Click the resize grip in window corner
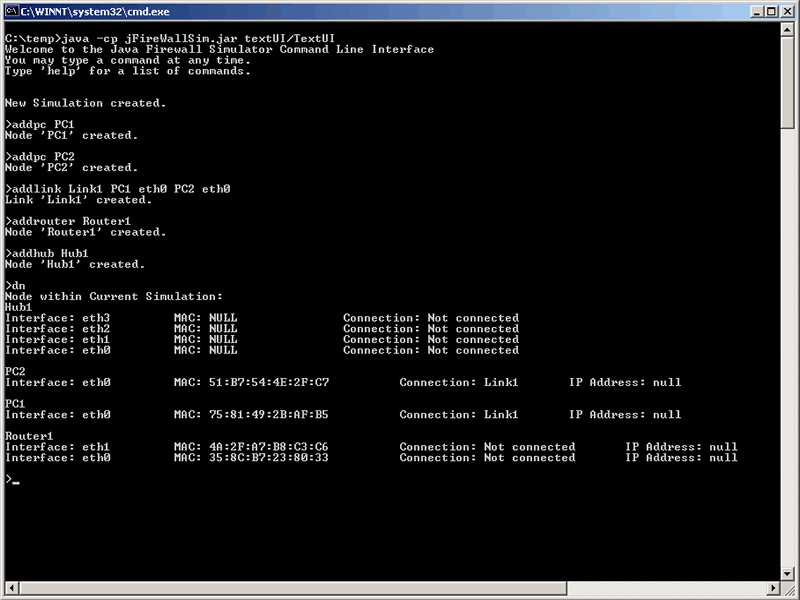This screenshot has width=800, height=600. [x=788, y=589]
